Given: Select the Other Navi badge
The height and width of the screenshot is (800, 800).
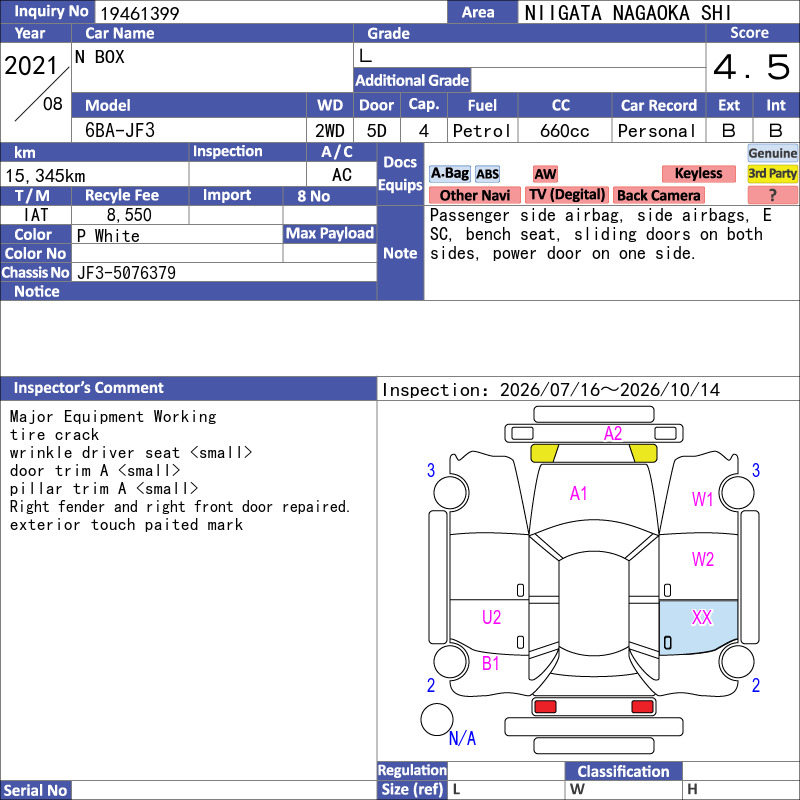Looking at the screenshot, I should point(474,195).
